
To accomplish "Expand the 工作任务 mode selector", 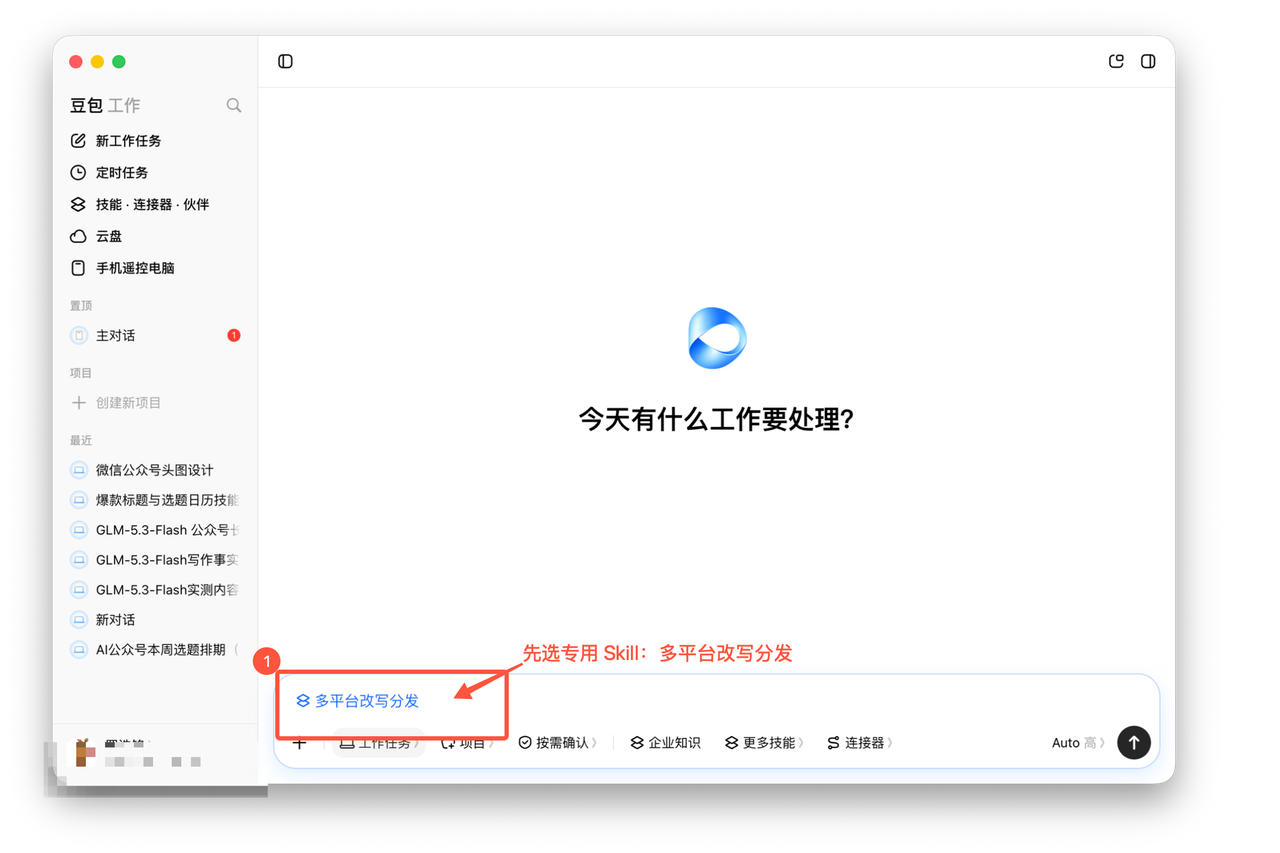I will click(x=380, y=743).
